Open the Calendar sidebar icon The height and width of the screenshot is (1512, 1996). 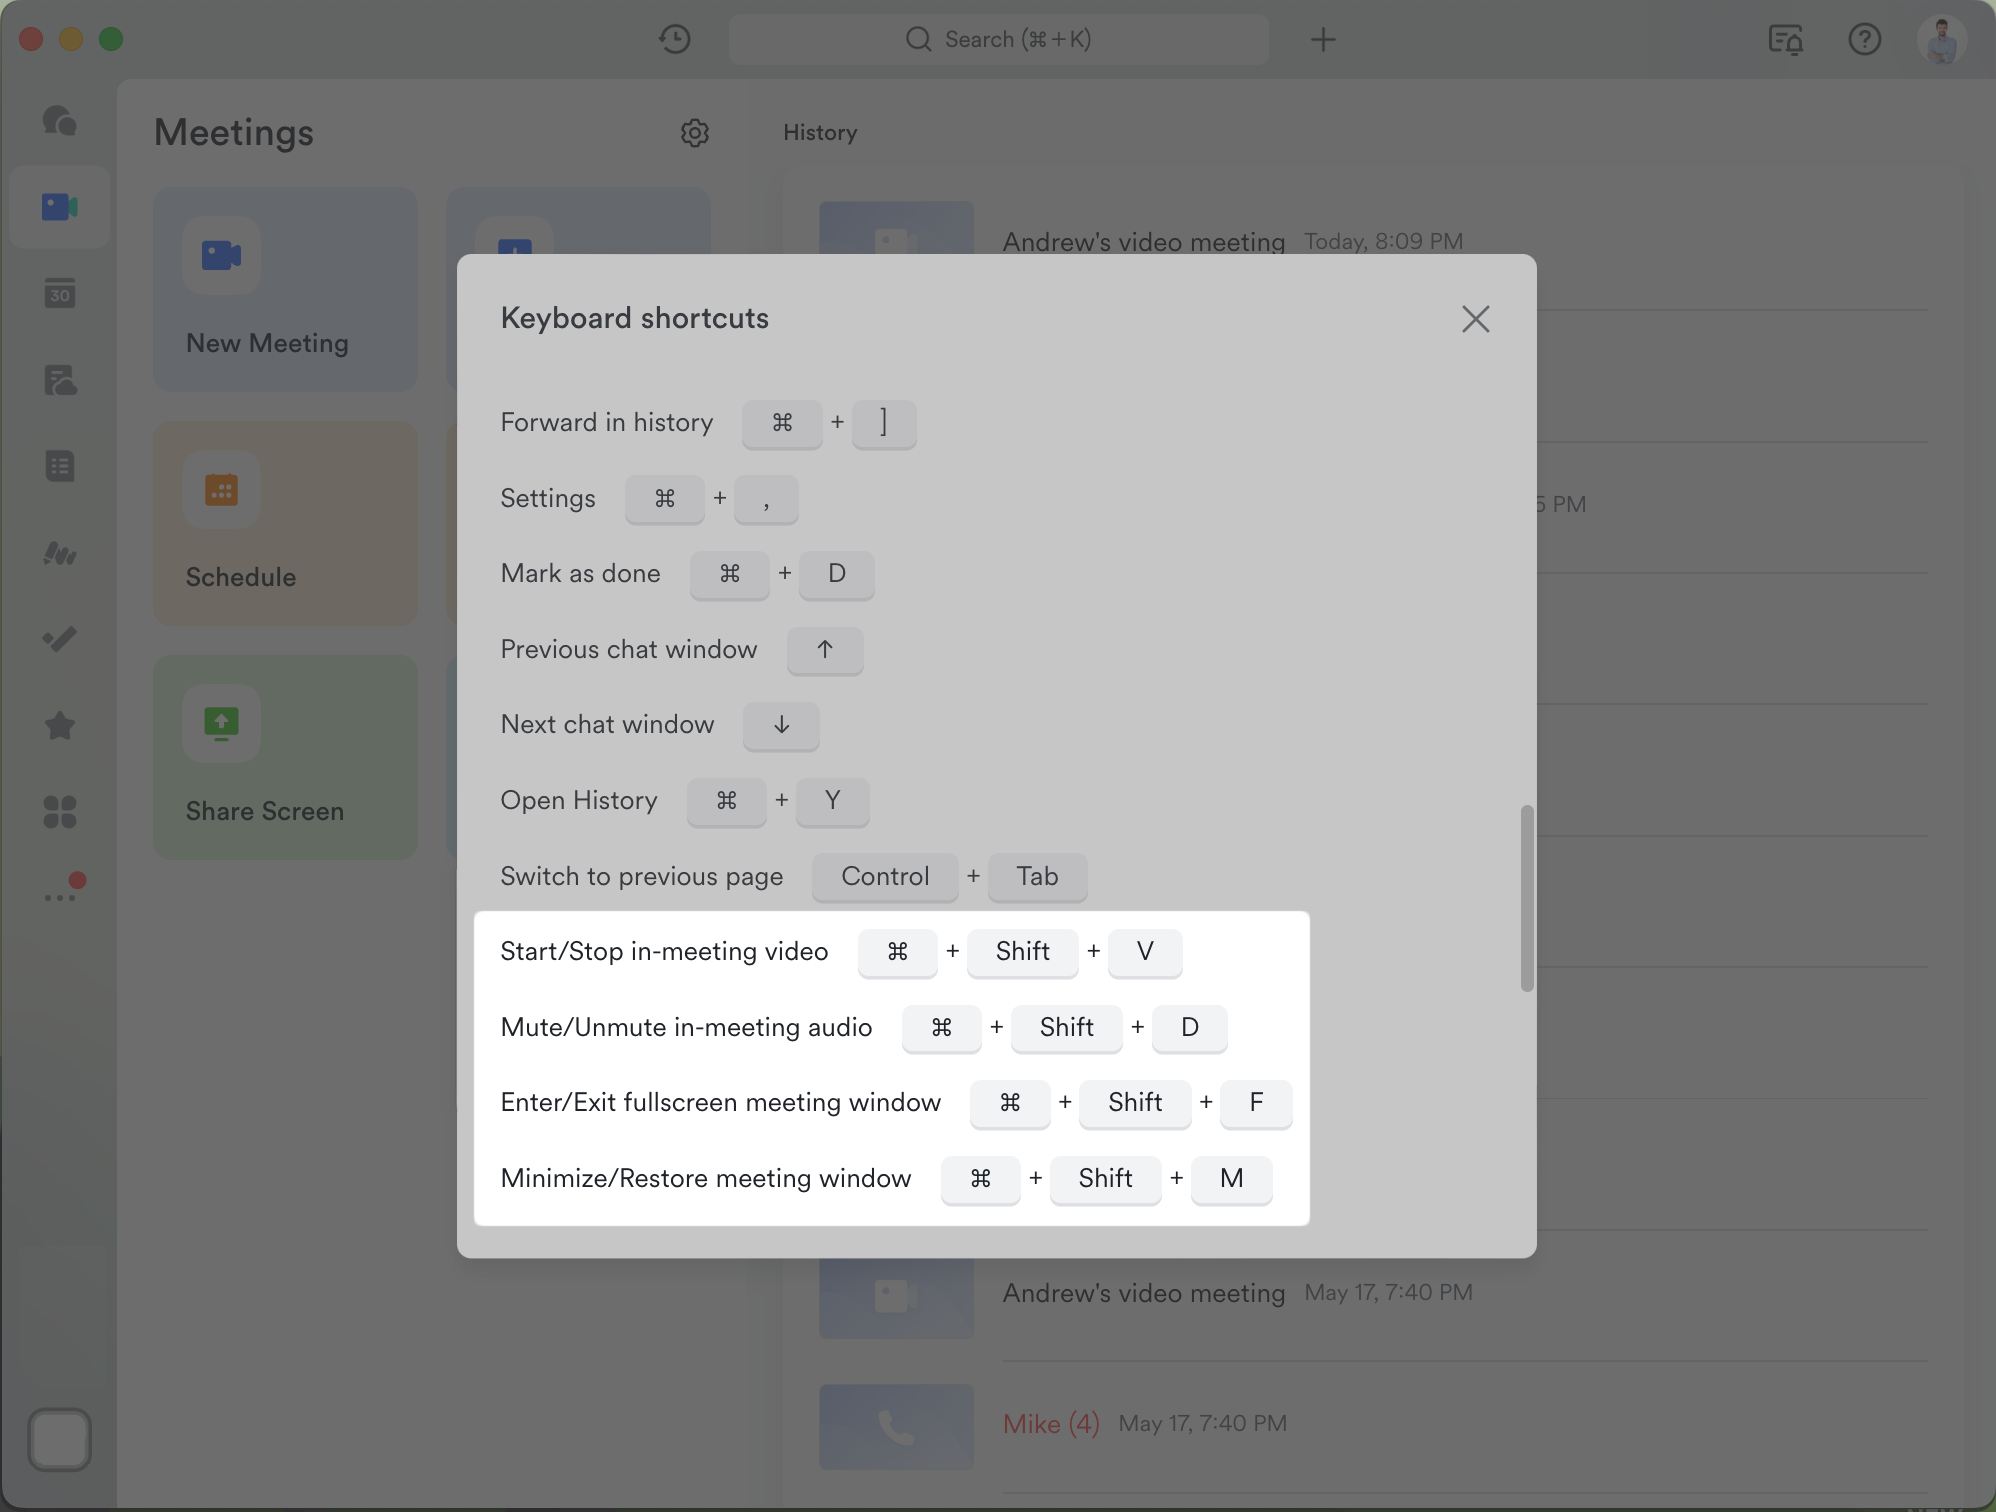(x=60, y=293)
